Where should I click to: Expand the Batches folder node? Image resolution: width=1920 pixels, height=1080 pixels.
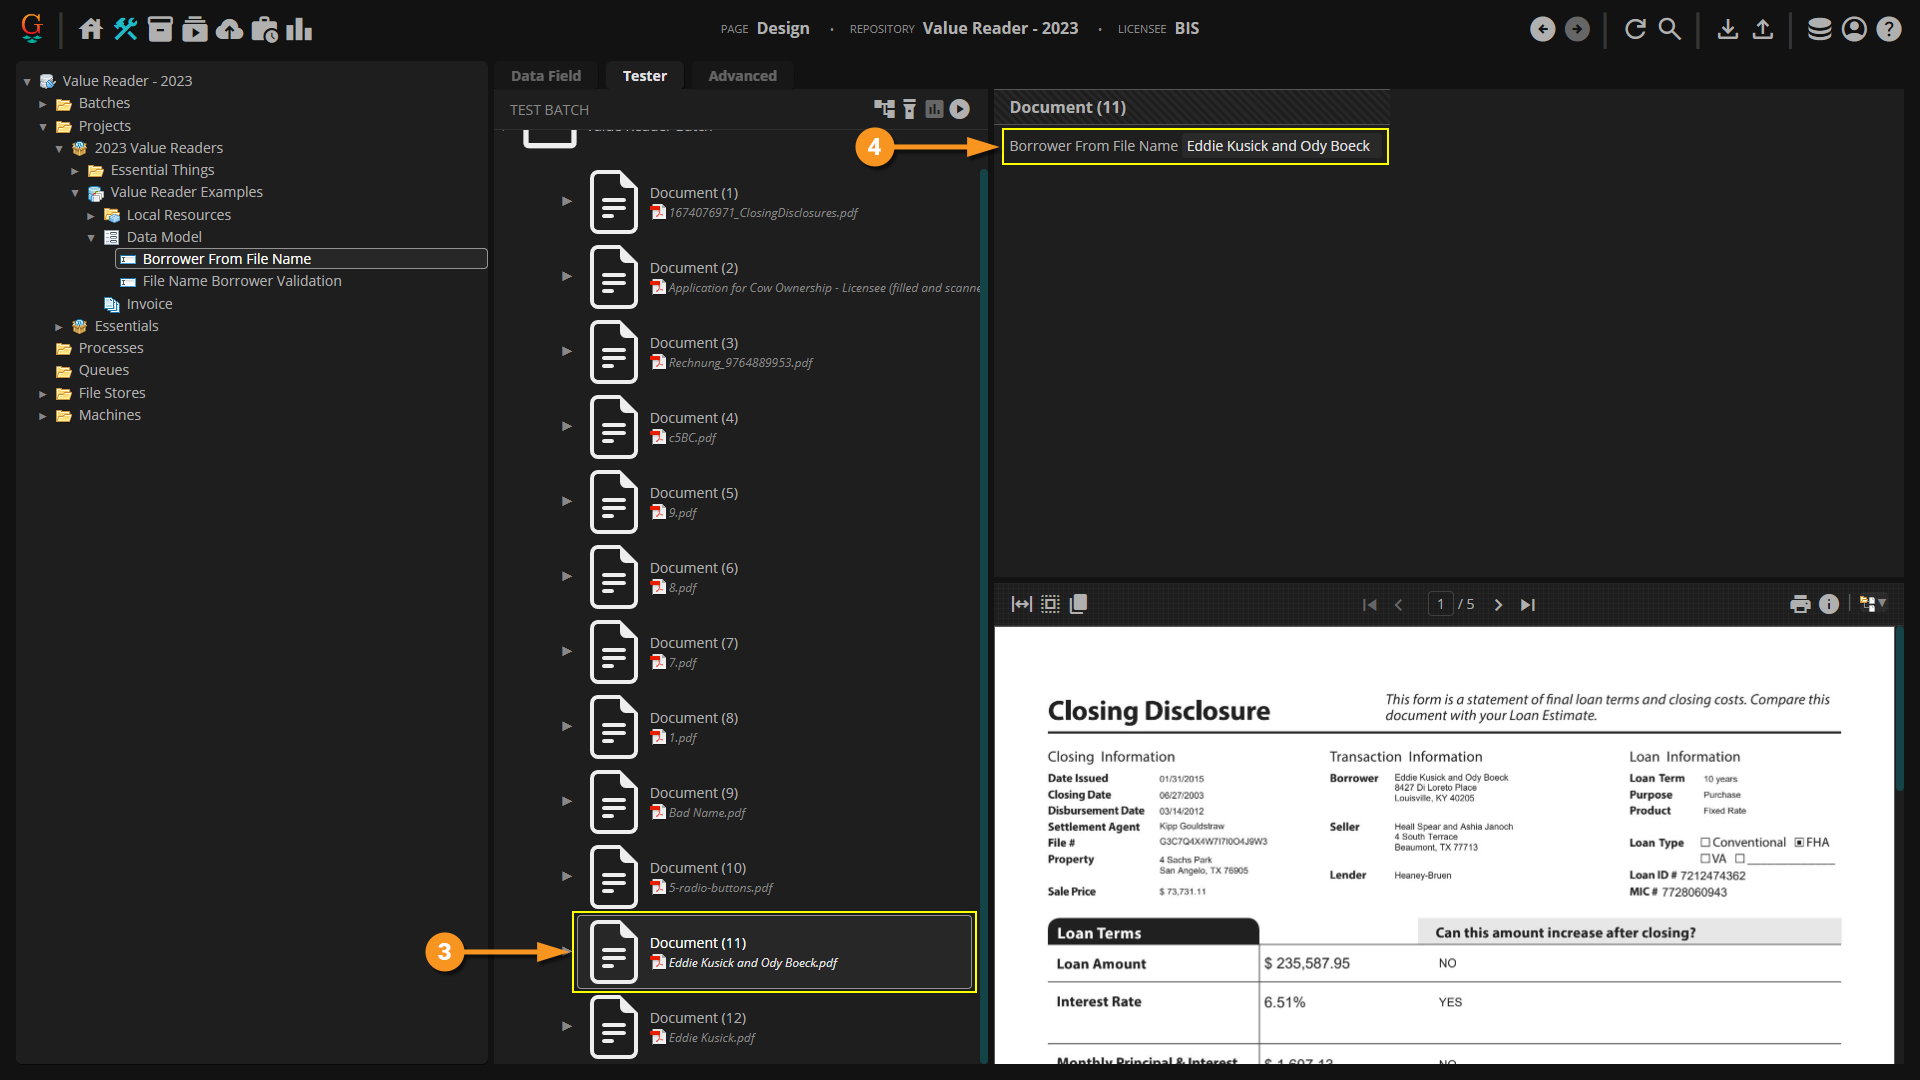43,104
